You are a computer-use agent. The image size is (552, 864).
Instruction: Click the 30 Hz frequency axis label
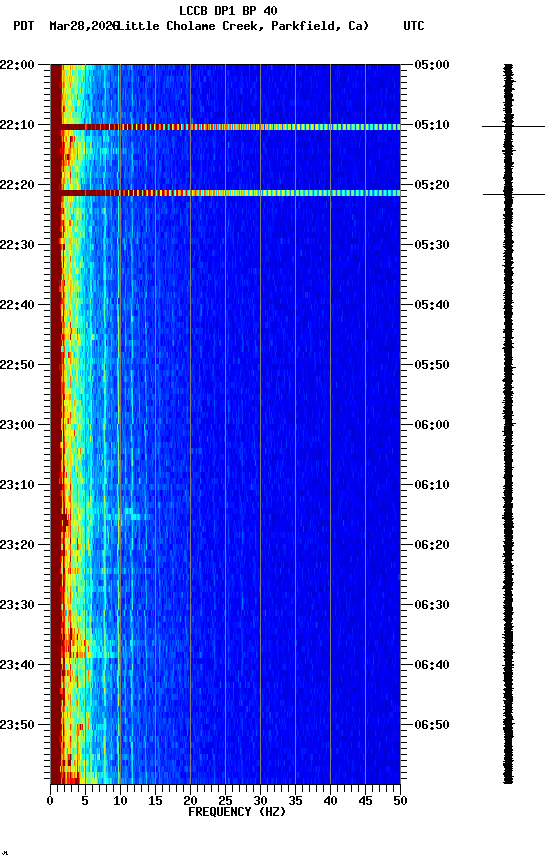click(x=260, y=801)
